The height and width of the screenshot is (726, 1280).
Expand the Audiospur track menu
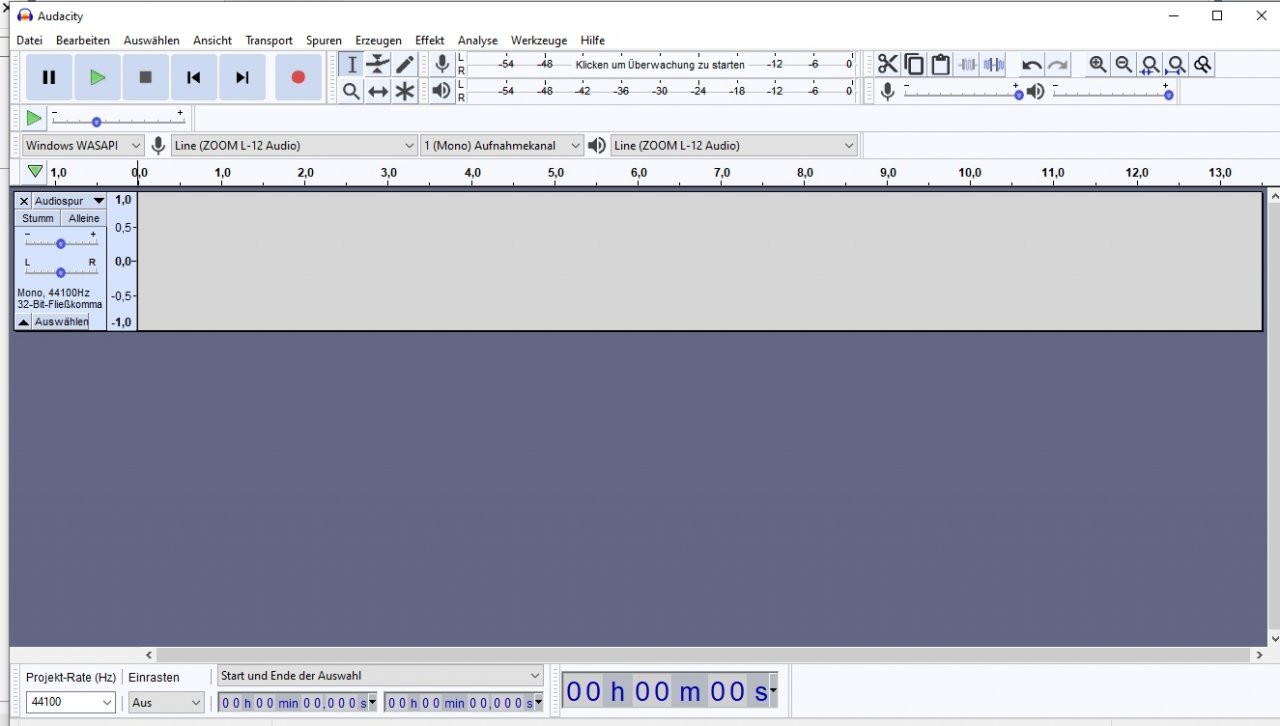click(x=68, y=201)
